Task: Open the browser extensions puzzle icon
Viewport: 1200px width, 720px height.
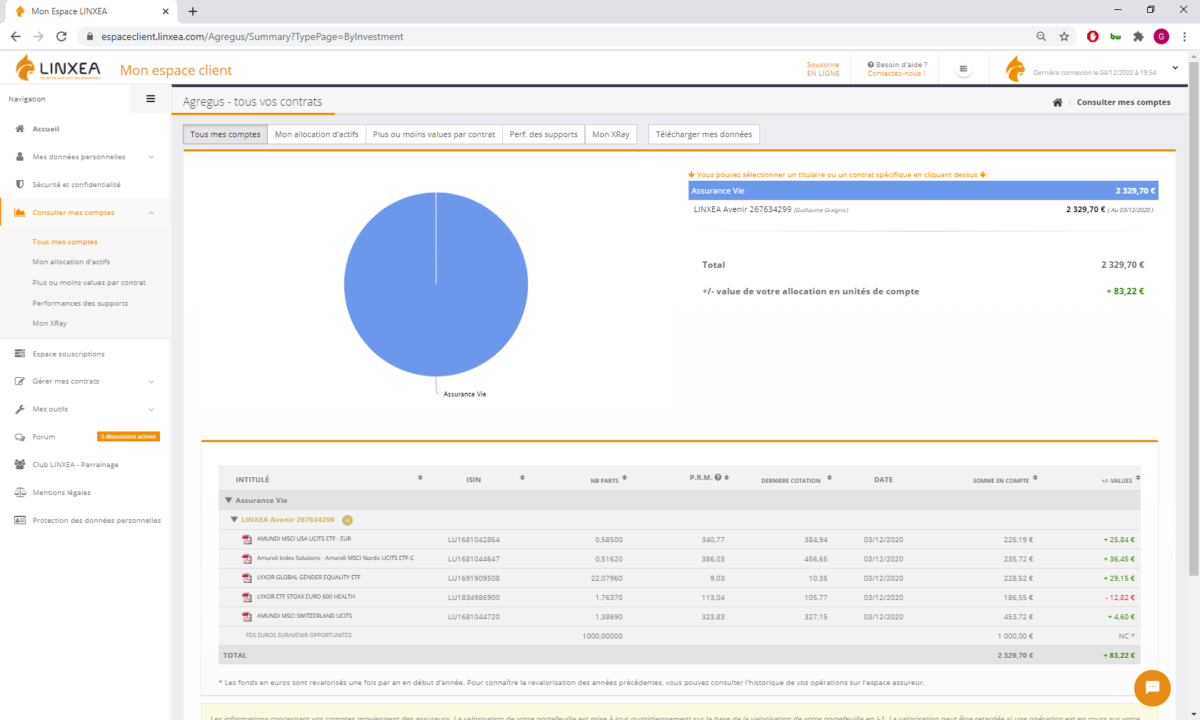Action: point(1138,36)
